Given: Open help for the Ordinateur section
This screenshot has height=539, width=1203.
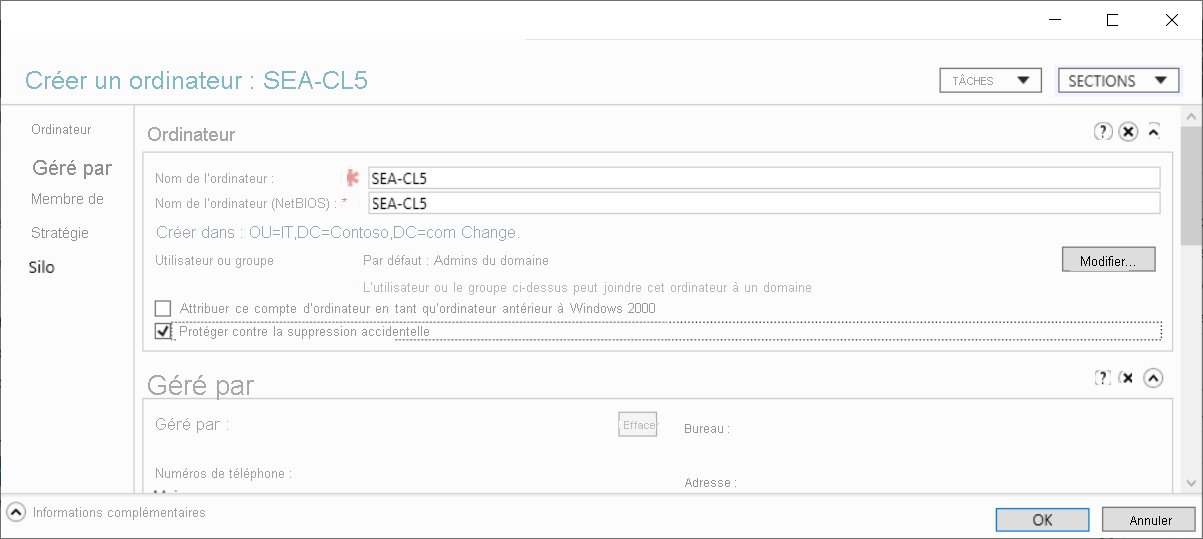Looking at the screenshot, I should coord(1103,131).
